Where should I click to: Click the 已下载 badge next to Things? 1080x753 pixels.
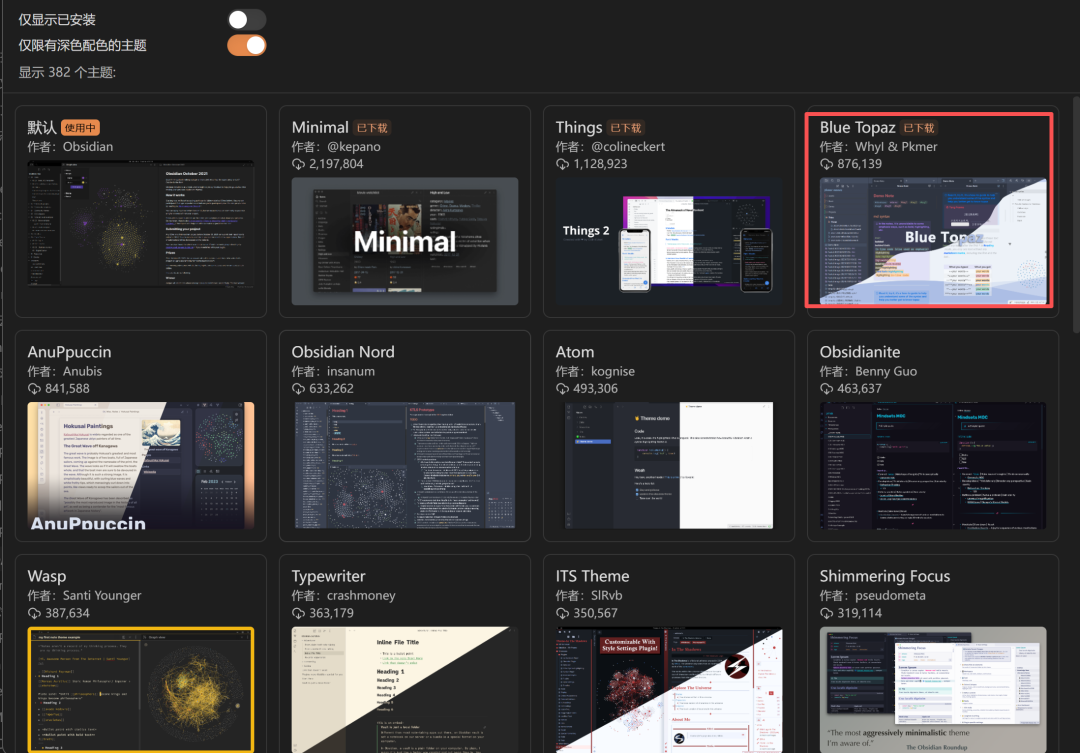click(x=625, y=127)
